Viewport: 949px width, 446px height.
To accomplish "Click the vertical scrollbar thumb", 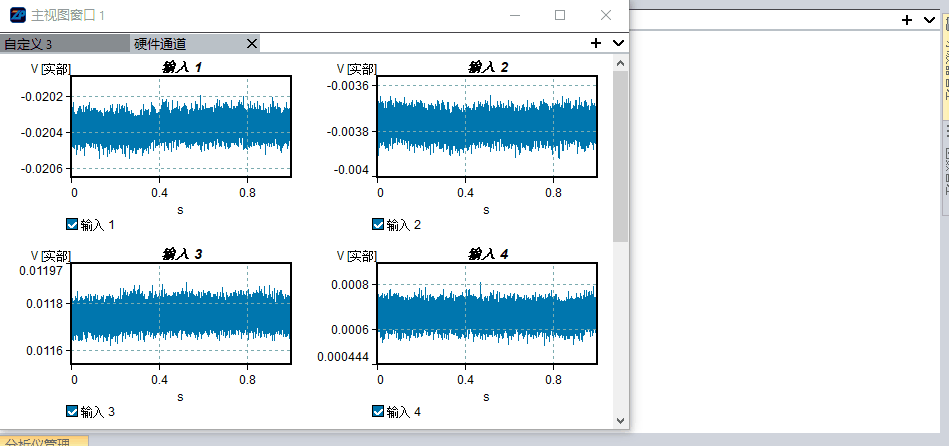I will click(620, 155).
